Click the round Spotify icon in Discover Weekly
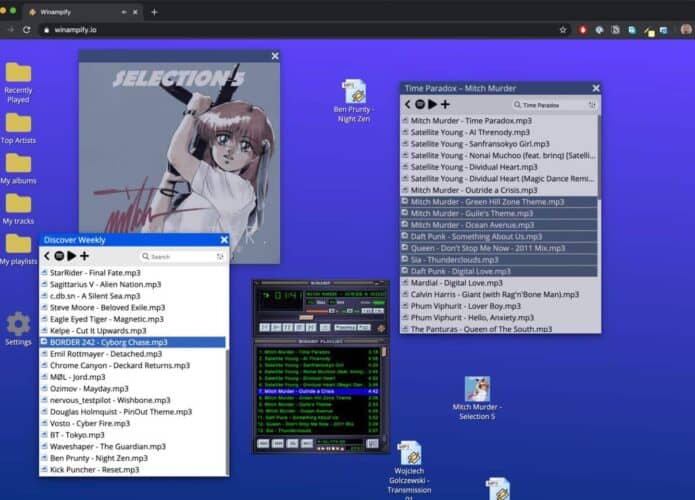Image resolution: width=695 pixels, height=500 pixels. pyautogui.click(x=59, y=256)
